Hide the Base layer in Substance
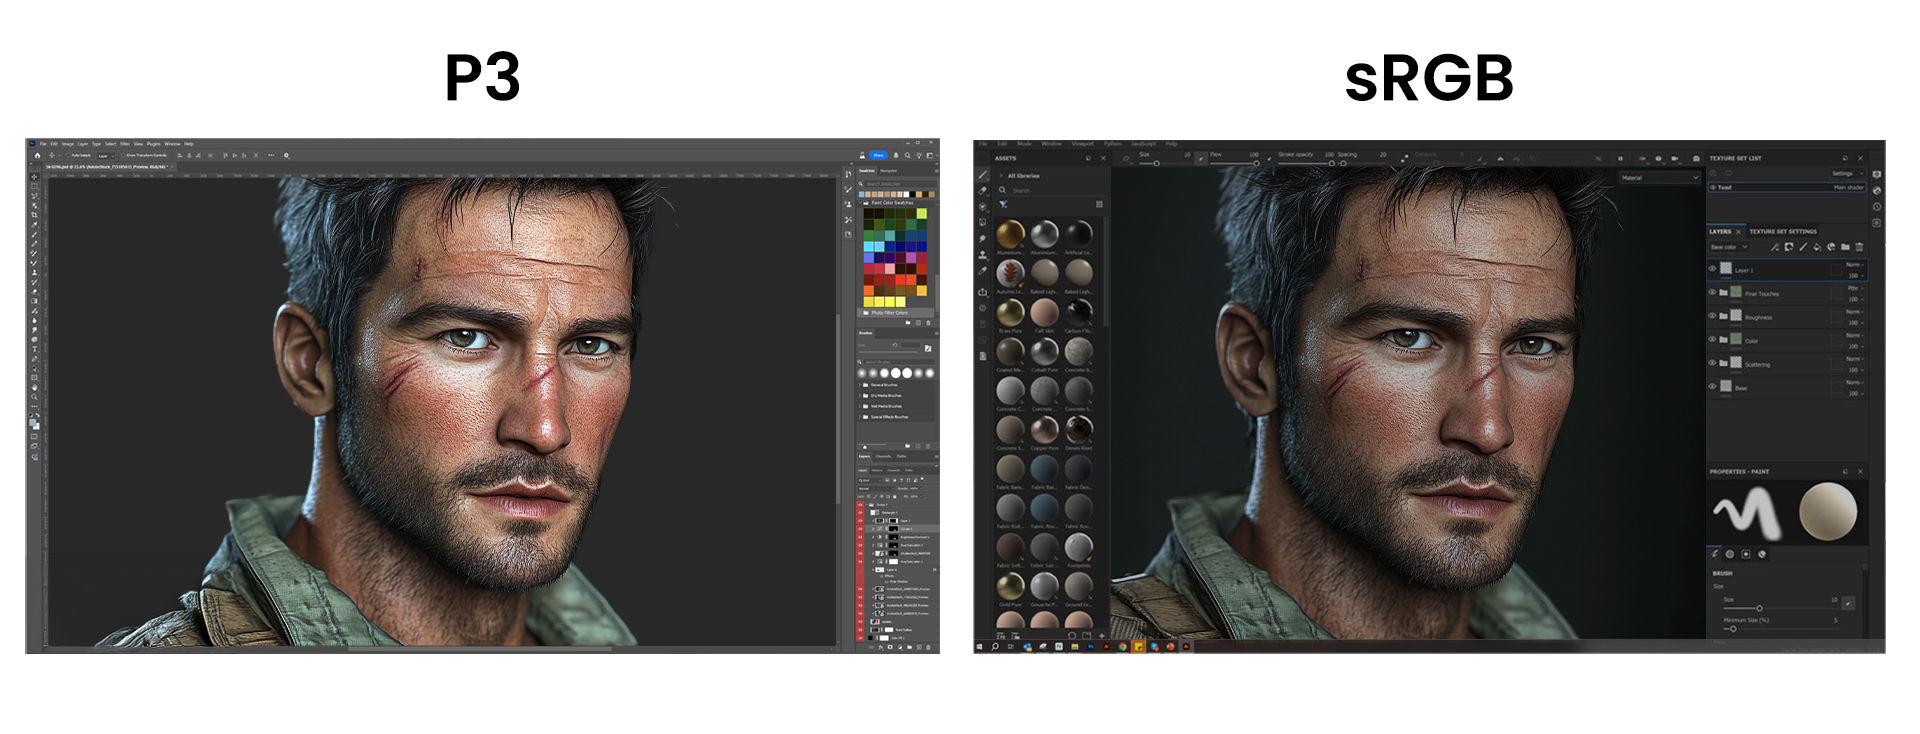 [1712, 386]
